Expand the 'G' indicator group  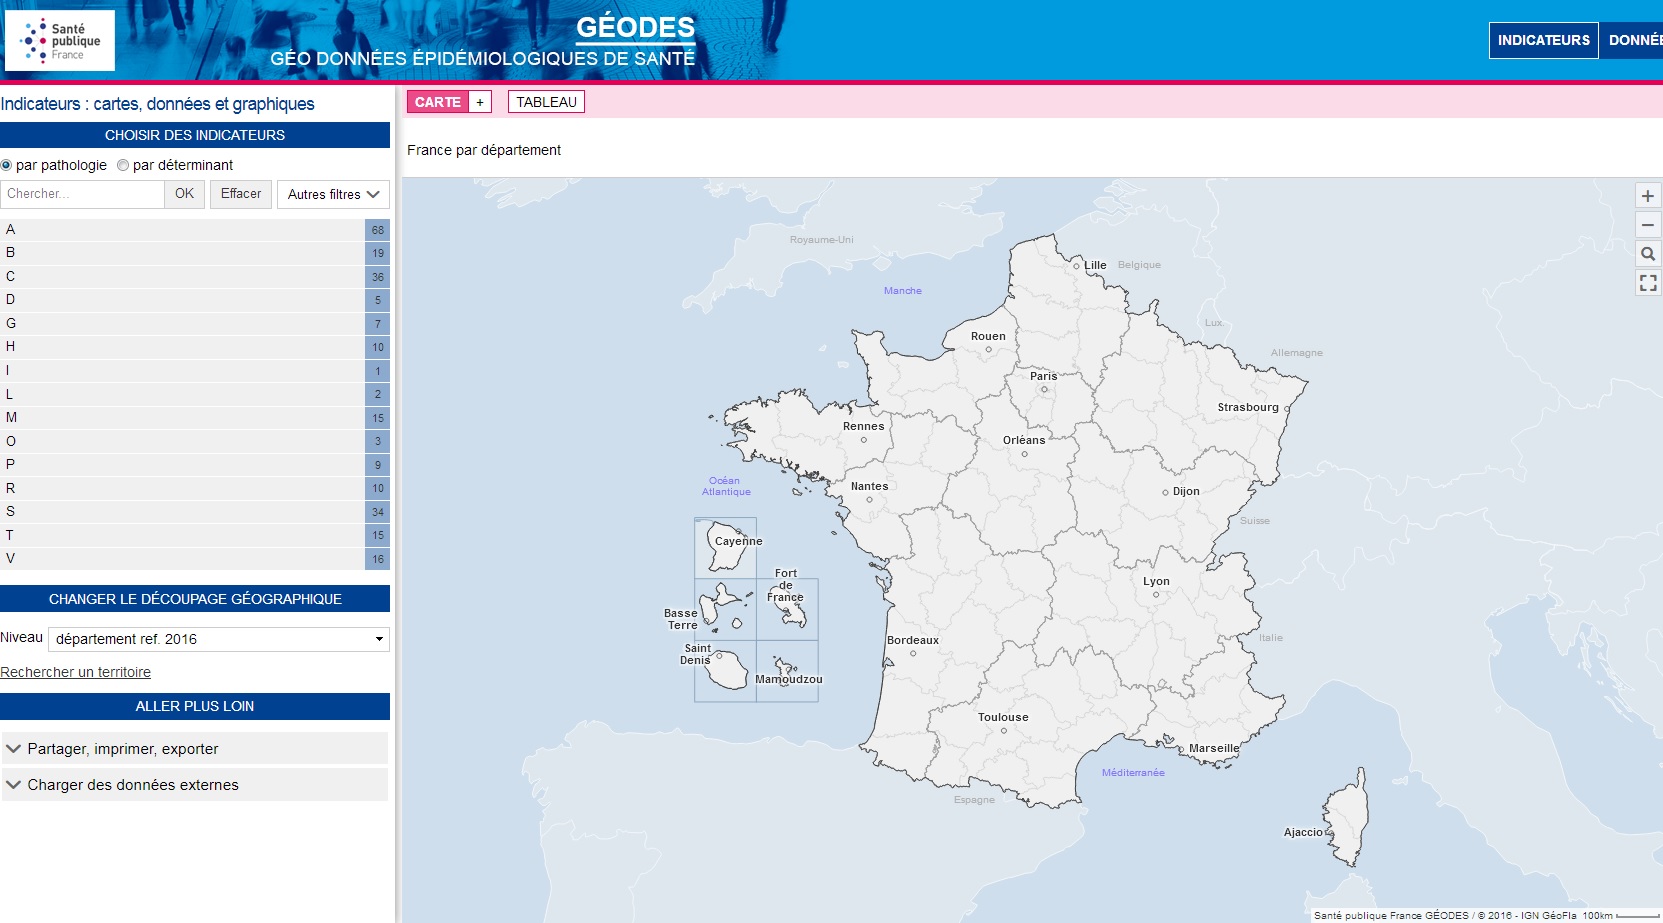[x=195, y=323]
